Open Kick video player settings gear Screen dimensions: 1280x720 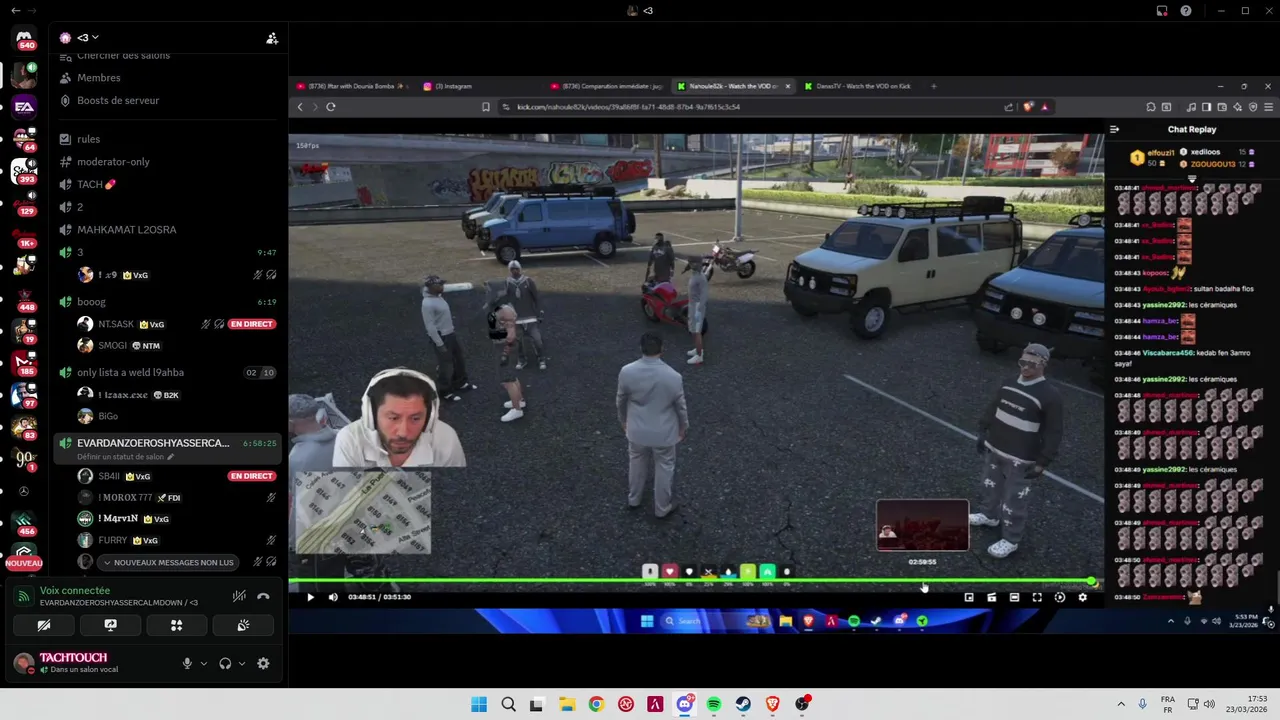click(1082, 597)
